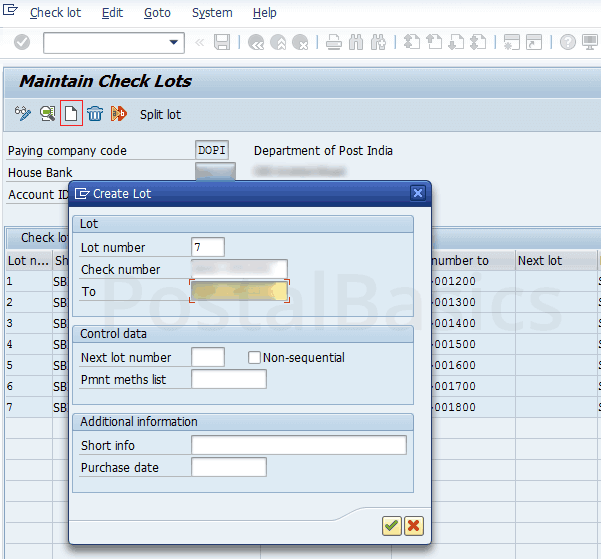This screenshot has width=601, height=559.
Task: Click the Print icon in standard toolbar
Action: click(334, 42)
